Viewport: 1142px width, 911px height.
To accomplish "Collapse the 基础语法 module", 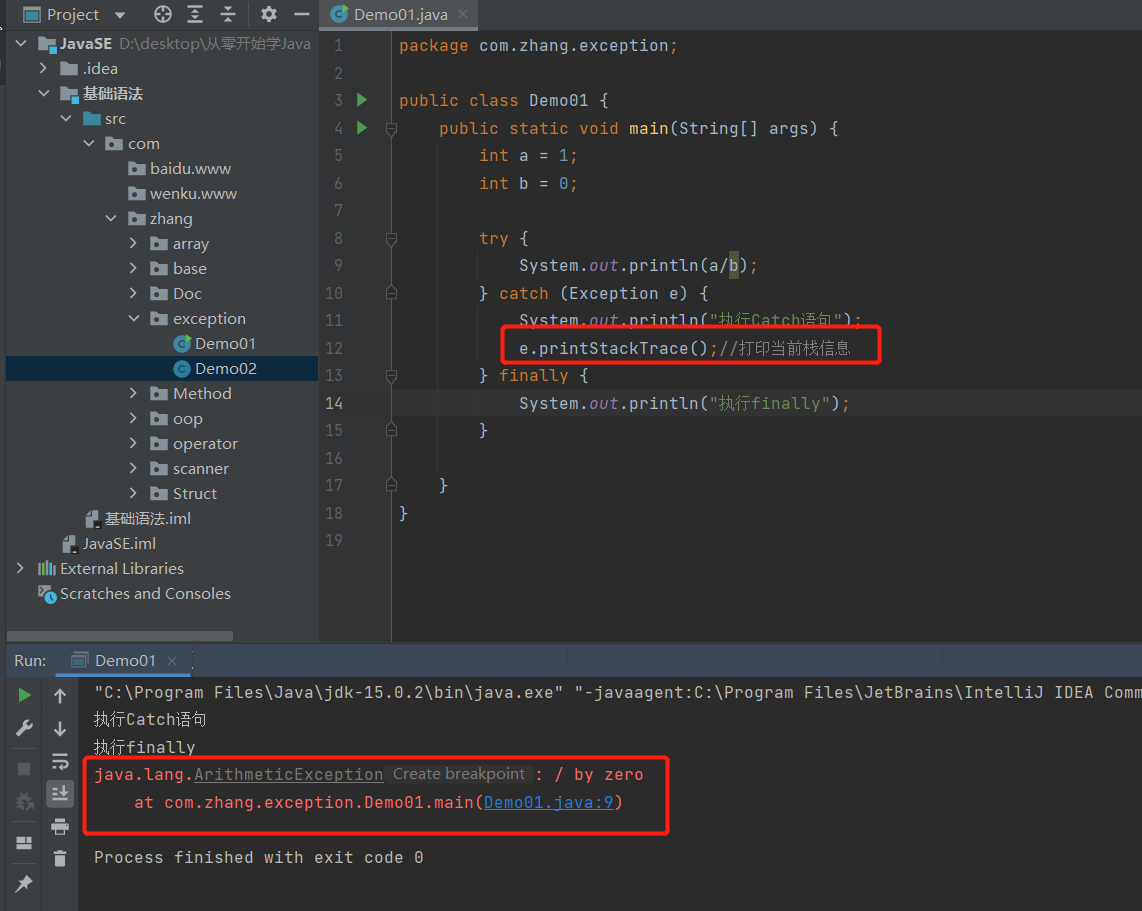I will tap(44, 93).
